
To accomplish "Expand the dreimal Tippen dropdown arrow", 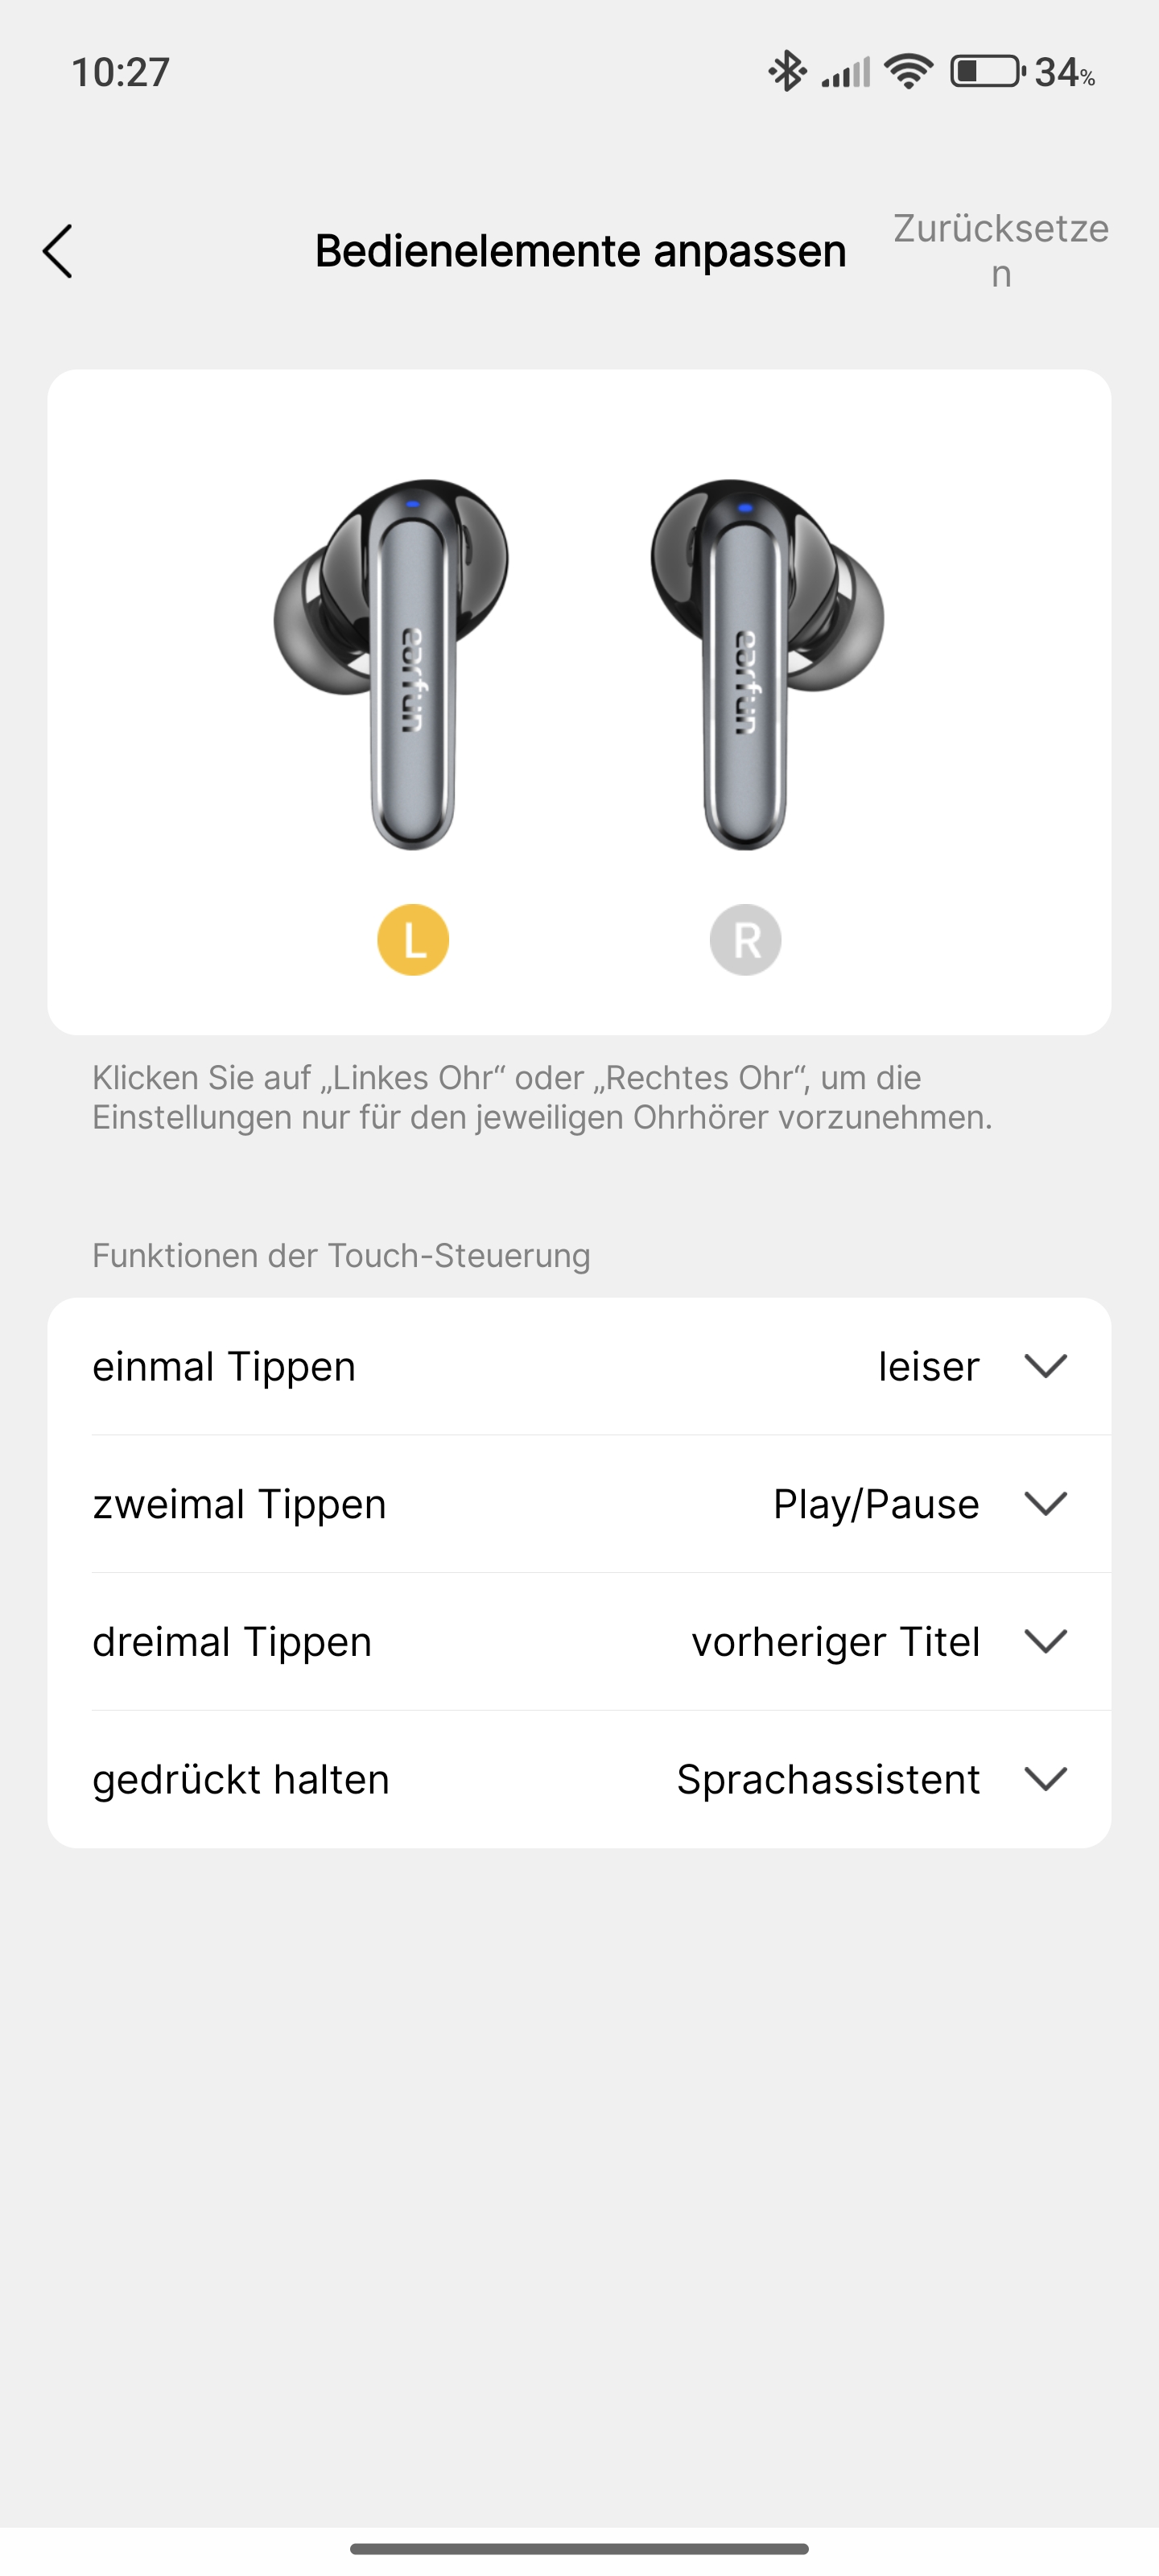I will [x=1046, y=1641].
